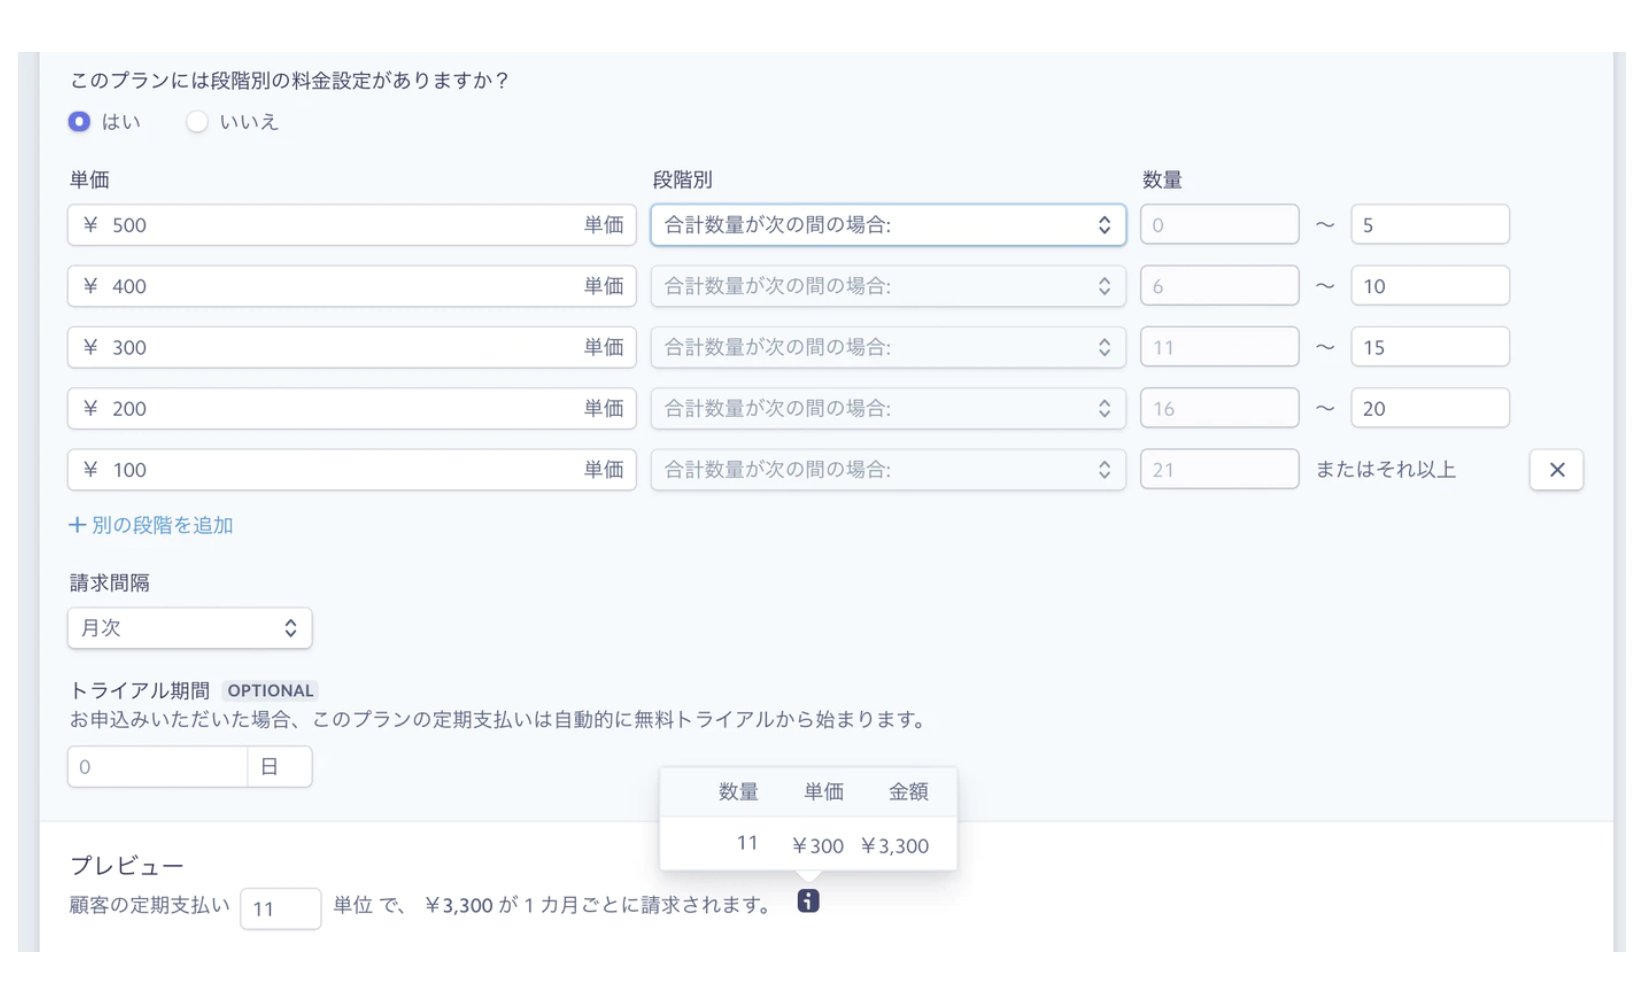This screenshot has width=1644, height=996.
Task: Open the tier condition dropdown for the ¥500 row
Action: pos(888,225)
